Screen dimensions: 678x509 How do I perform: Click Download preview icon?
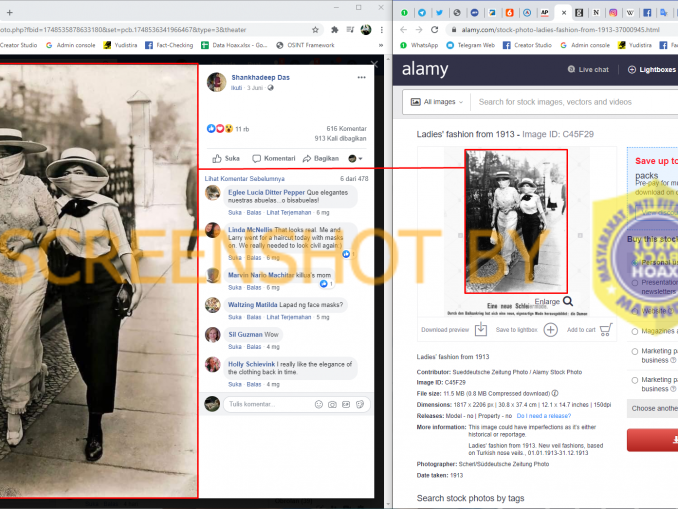click(x=481, y=330)
